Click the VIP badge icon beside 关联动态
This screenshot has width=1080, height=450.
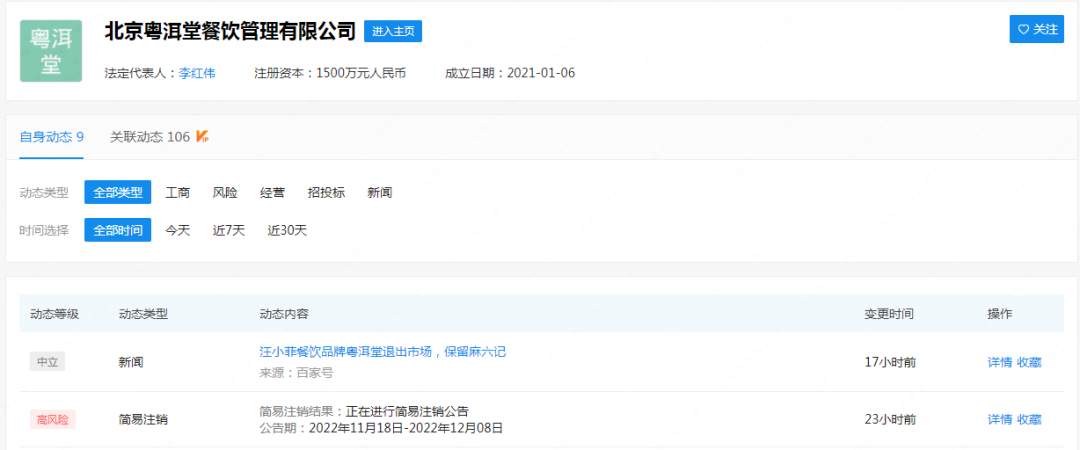[202, 136]
